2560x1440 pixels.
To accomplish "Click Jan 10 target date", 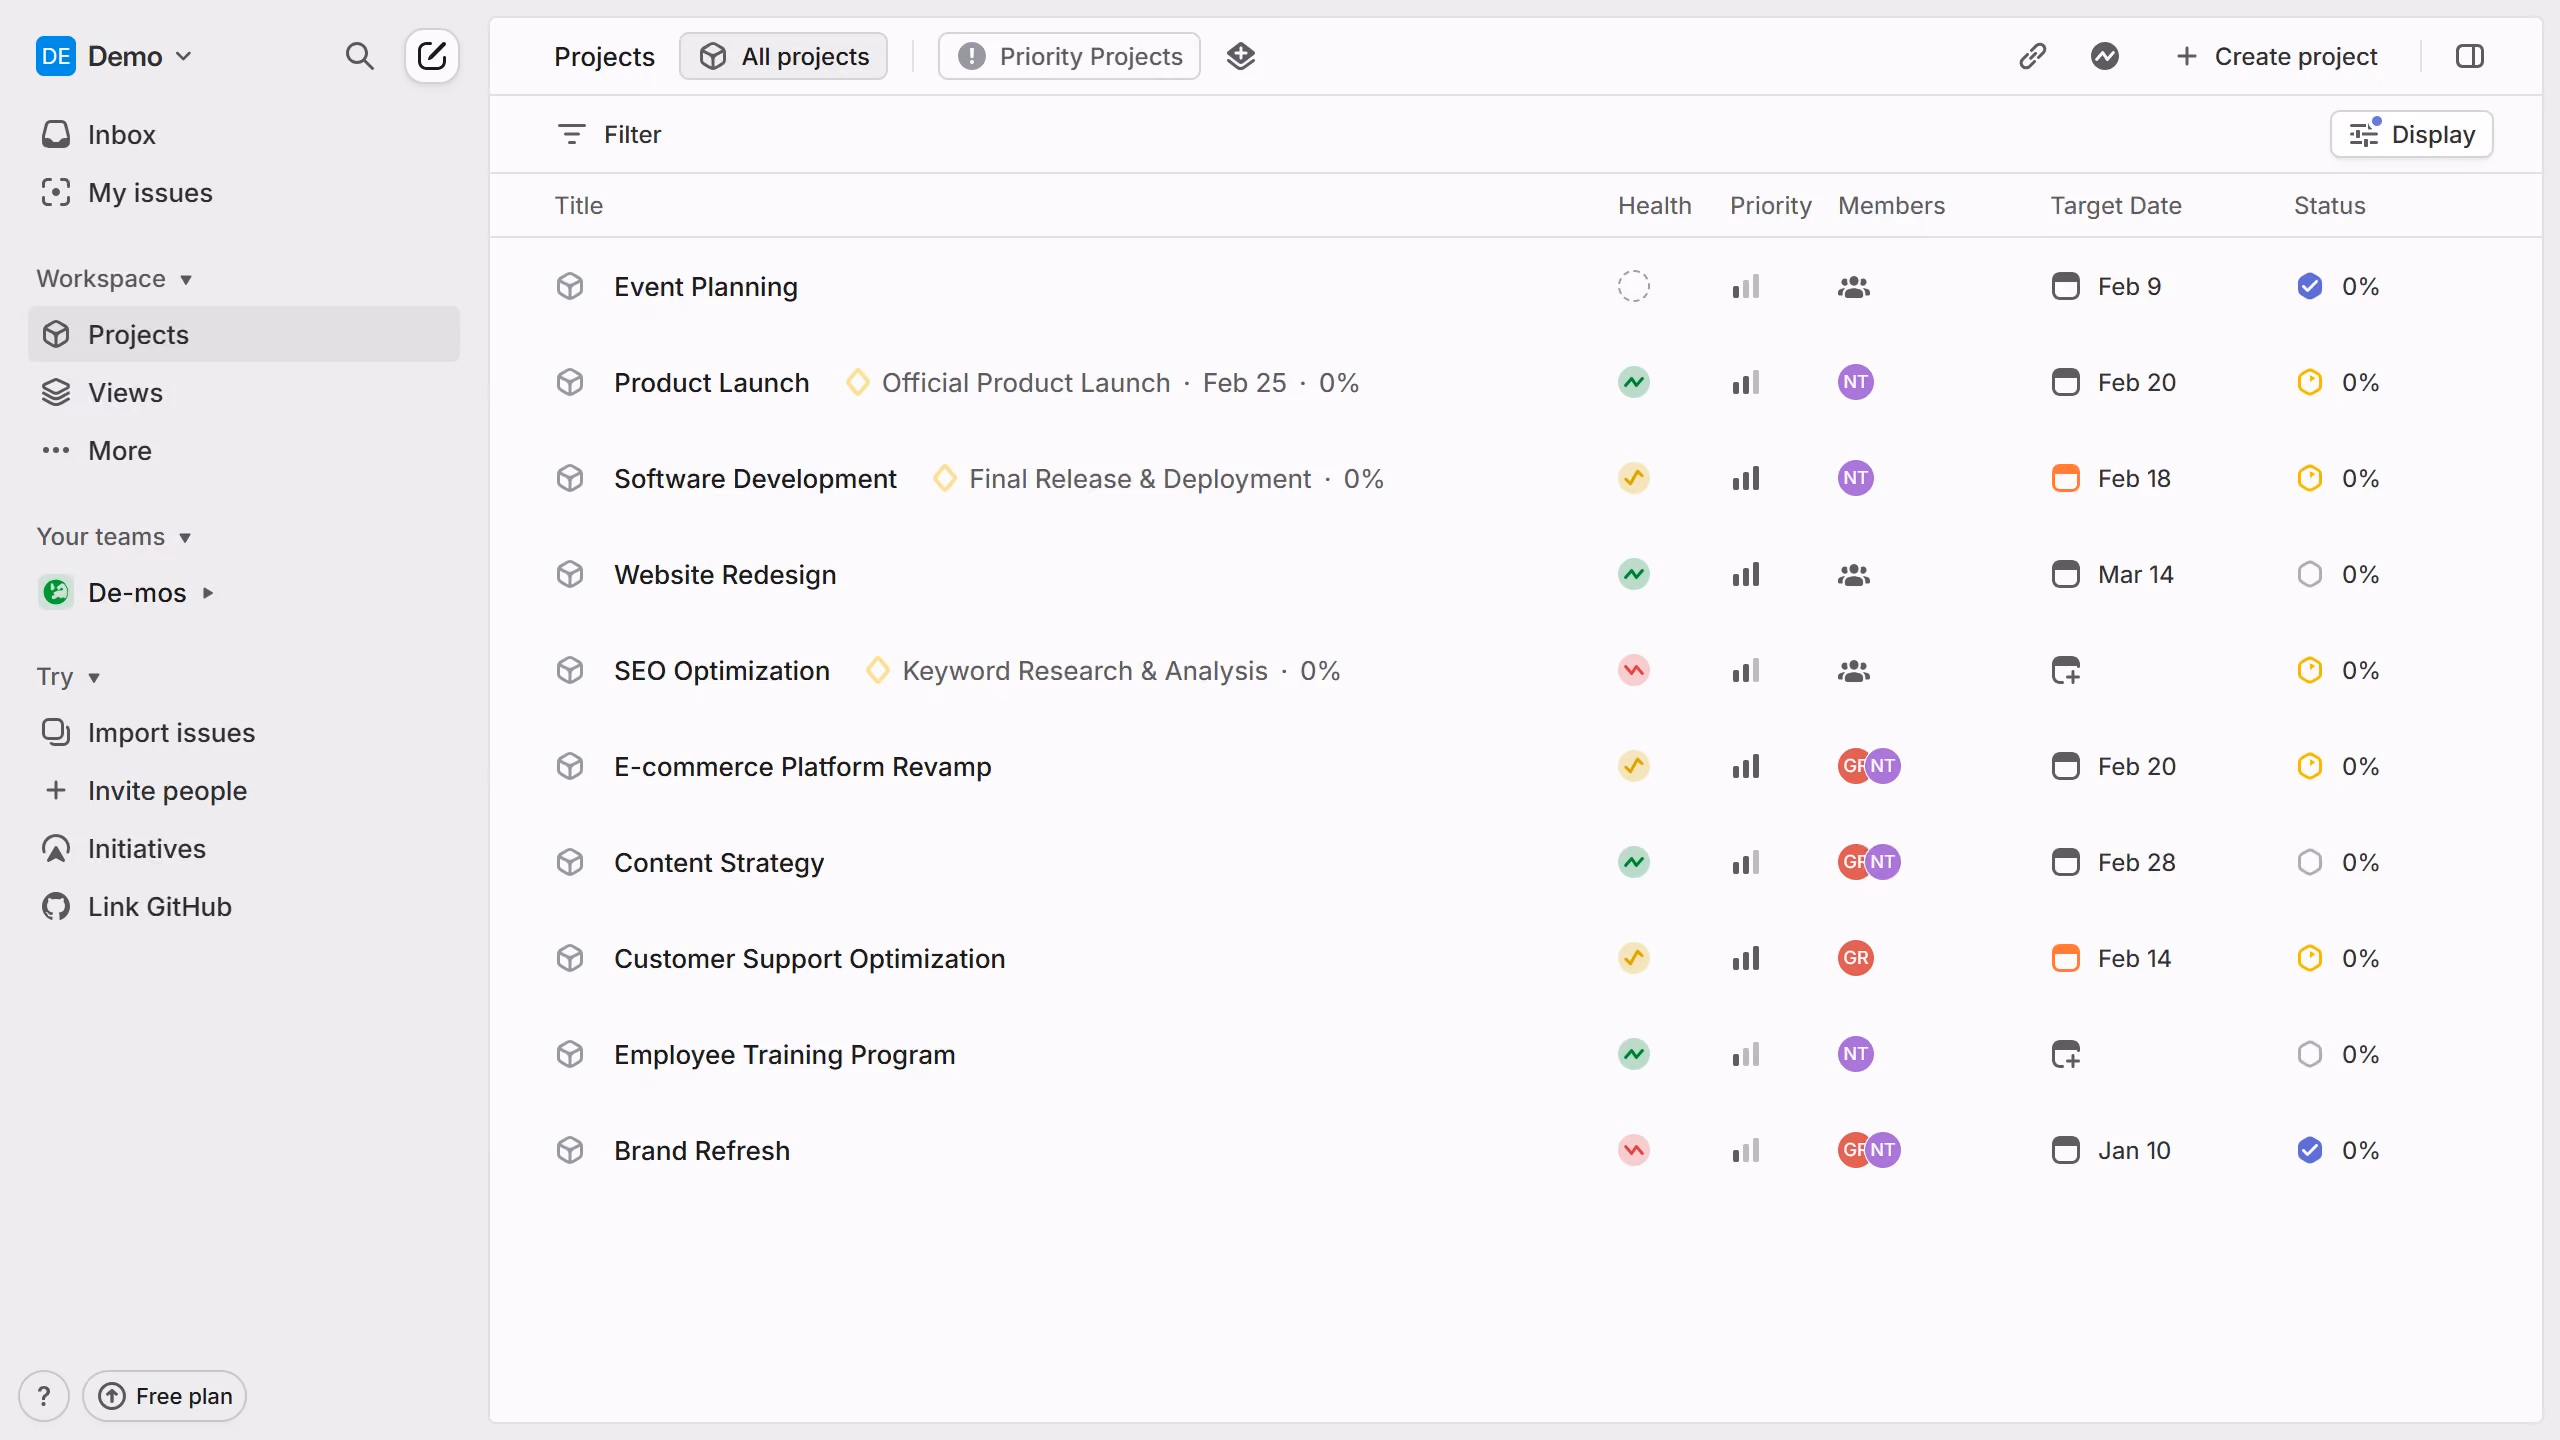I will (x=2112, y=1151).
